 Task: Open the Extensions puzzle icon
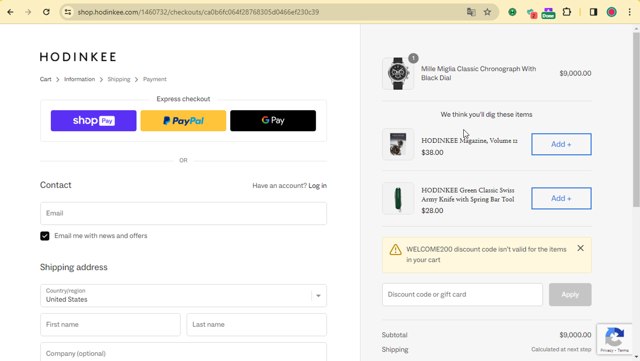tap(567, 12)
